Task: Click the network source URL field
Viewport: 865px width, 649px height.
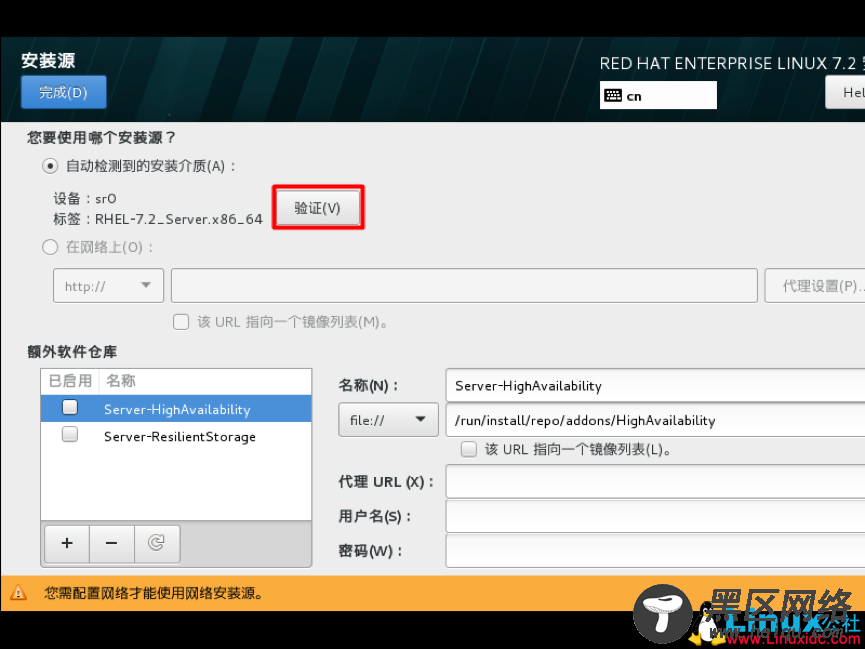Action: pyautogui.click(x=464, y=285)
